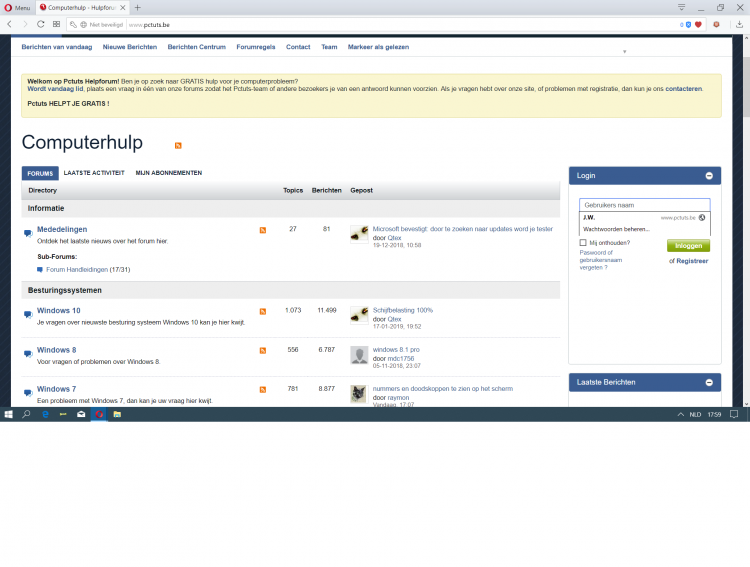Open the Speed Dial start page
The height and width of the screenshot is (567, 750).
click(56, 24)
